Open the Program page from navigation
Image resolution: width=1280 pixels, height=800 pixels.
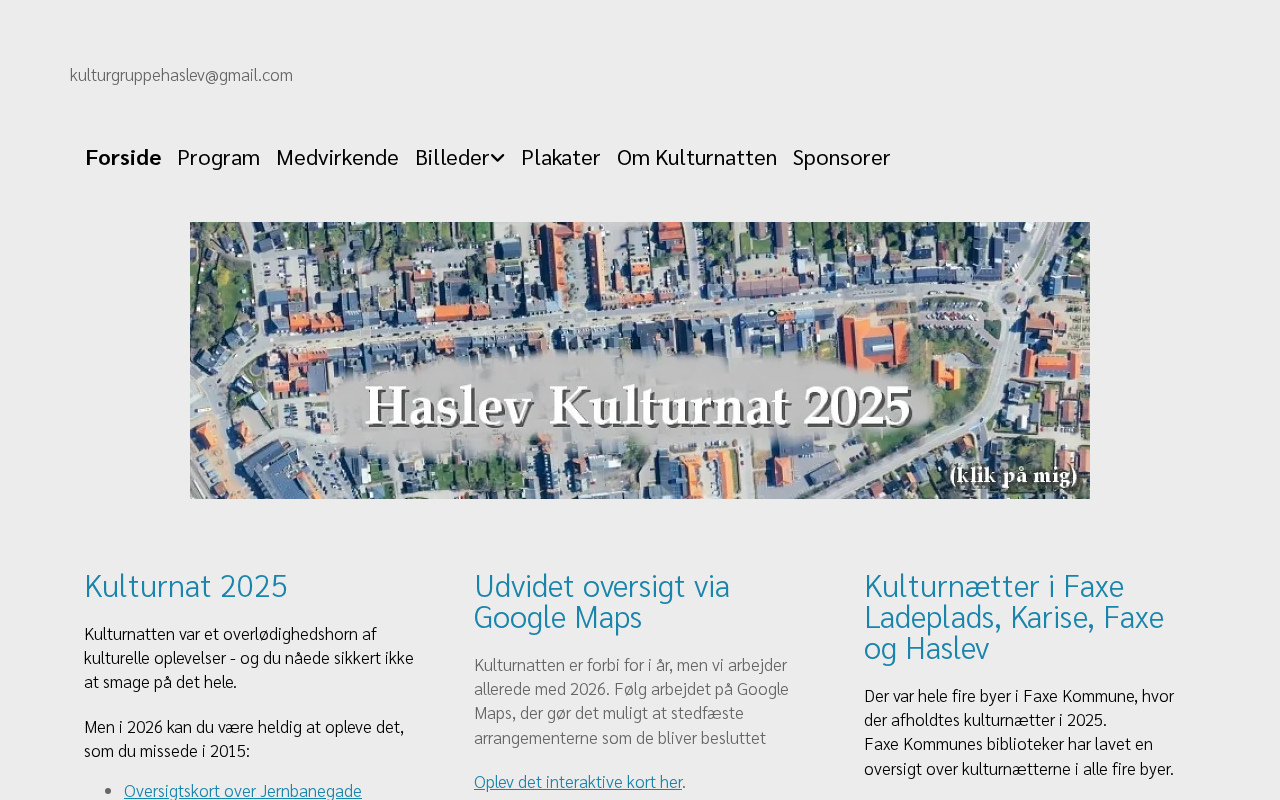(218, 157)
